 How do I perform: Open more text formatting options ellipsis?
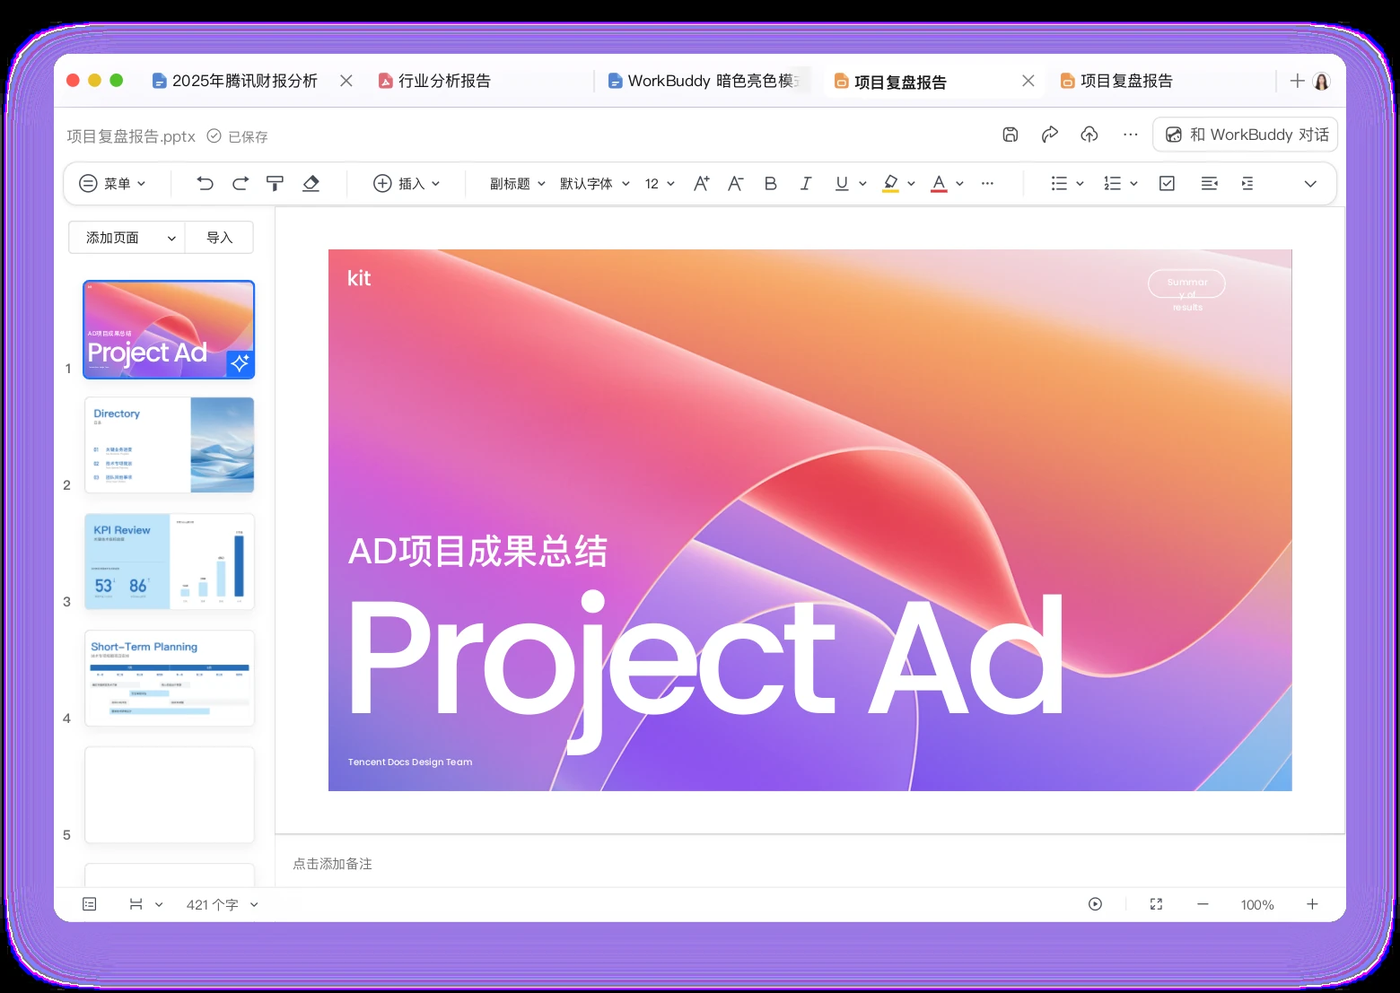[x=988, y=183]
